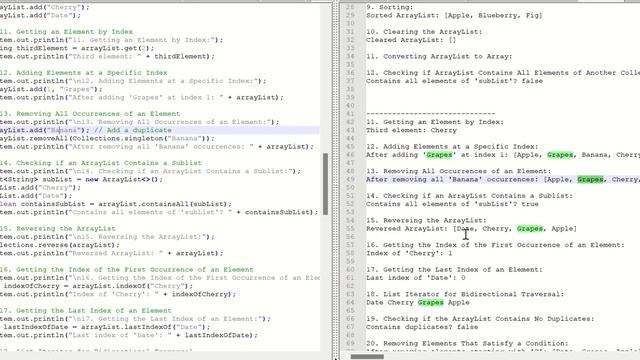Click comment '16. Getting the Index of the First Occurrence'
Screen dimensions: 640x360
127,269
